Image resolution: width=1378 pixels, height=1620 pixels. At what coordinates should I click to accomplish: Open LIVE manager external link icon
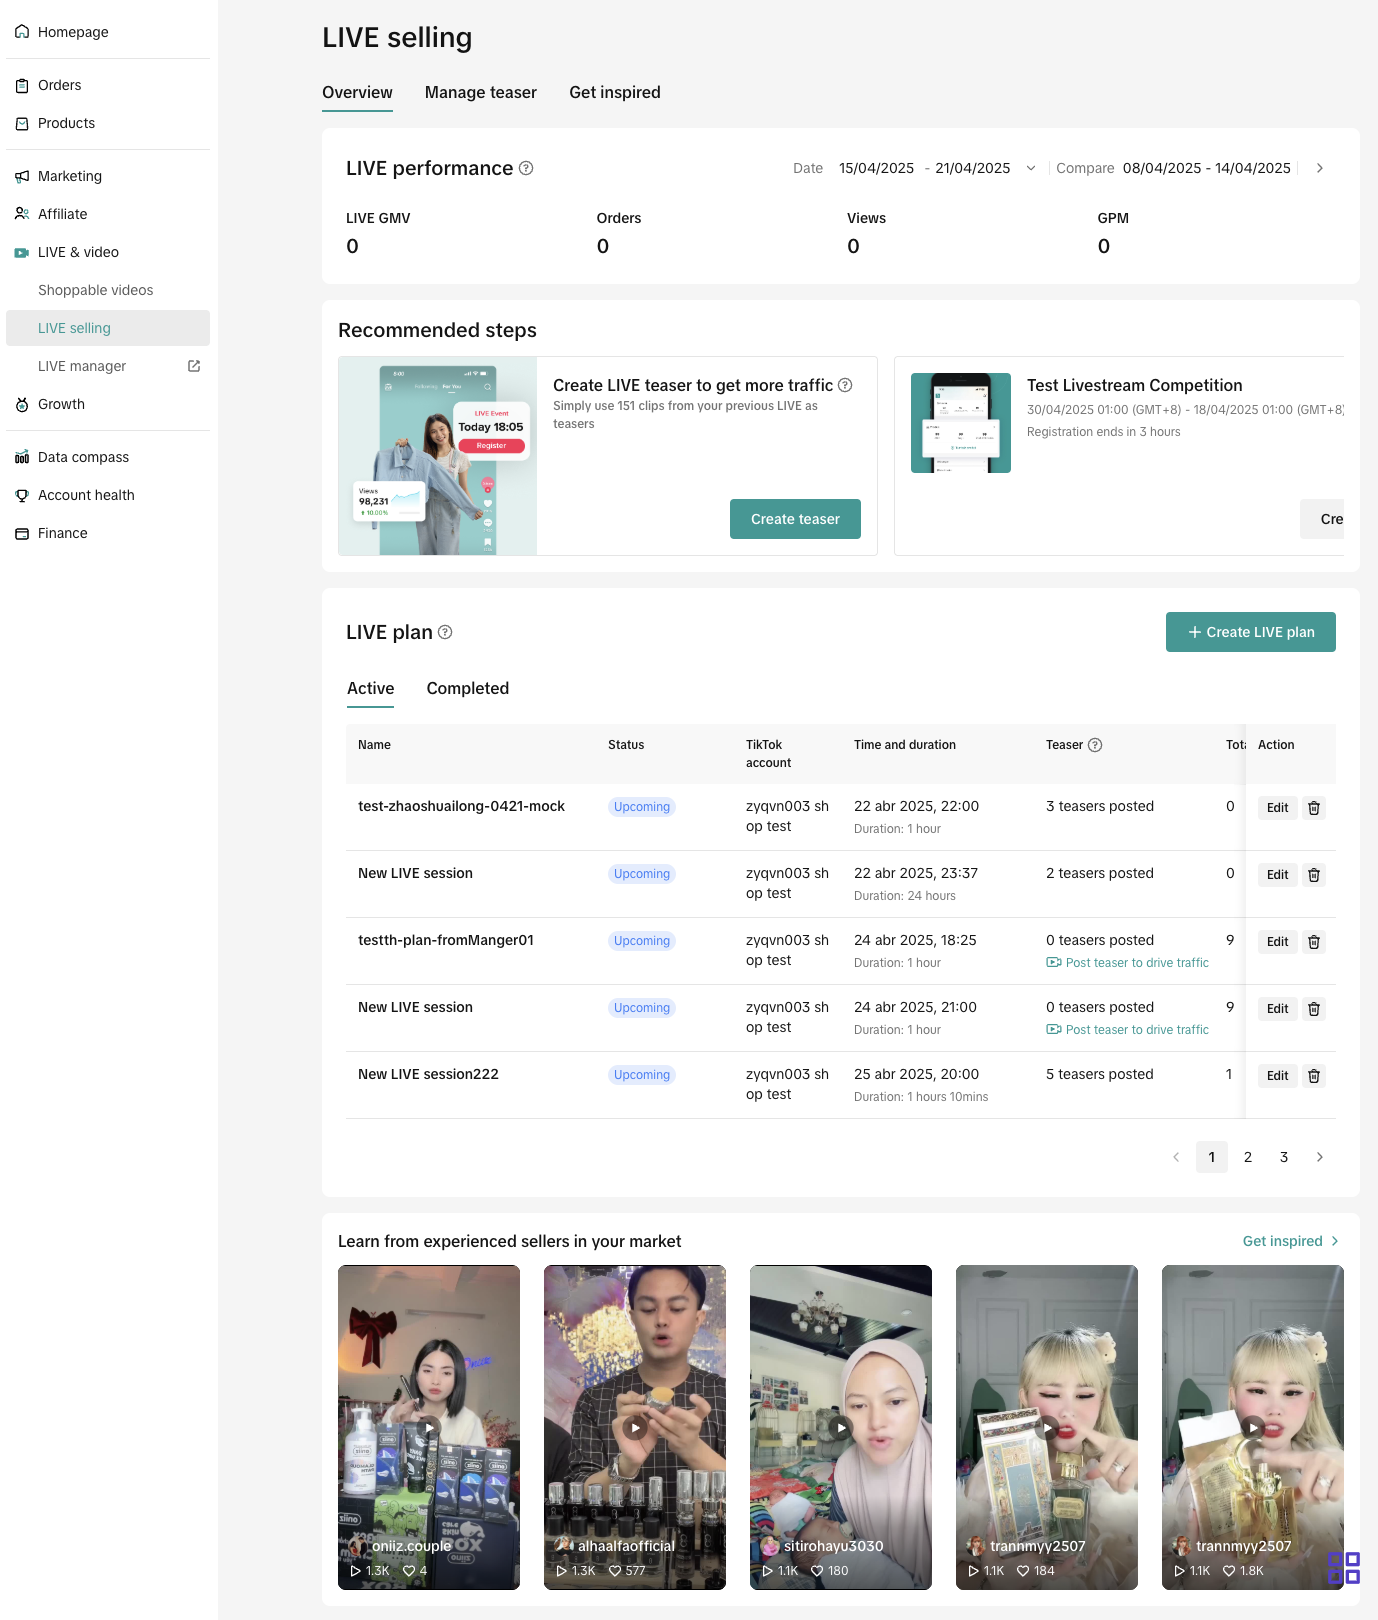tap(194, 366)
